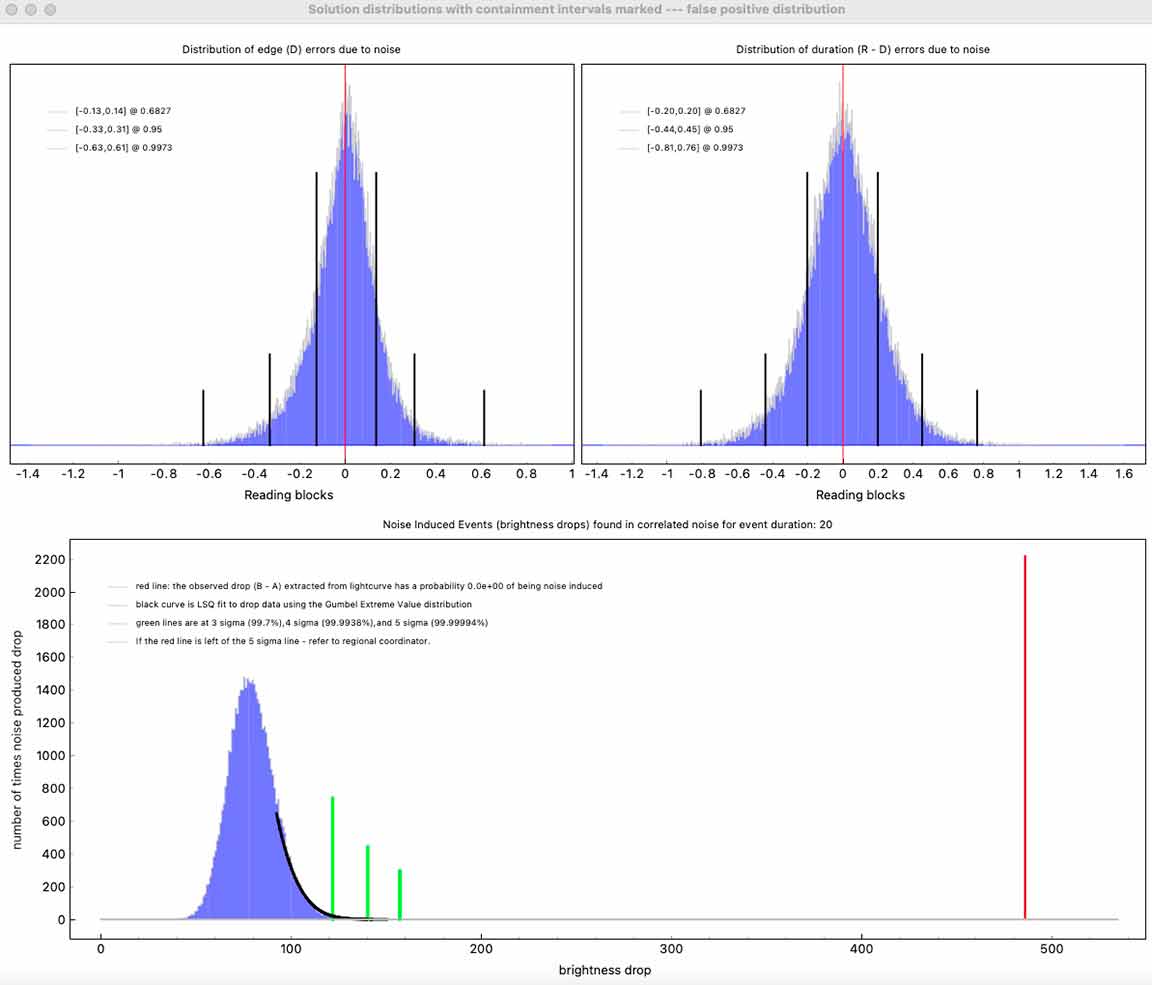The width and height of the screenshot is (1152, 985).
Task: Click black marker at 0.45 in duration errors plot
Action: point(922,400)
